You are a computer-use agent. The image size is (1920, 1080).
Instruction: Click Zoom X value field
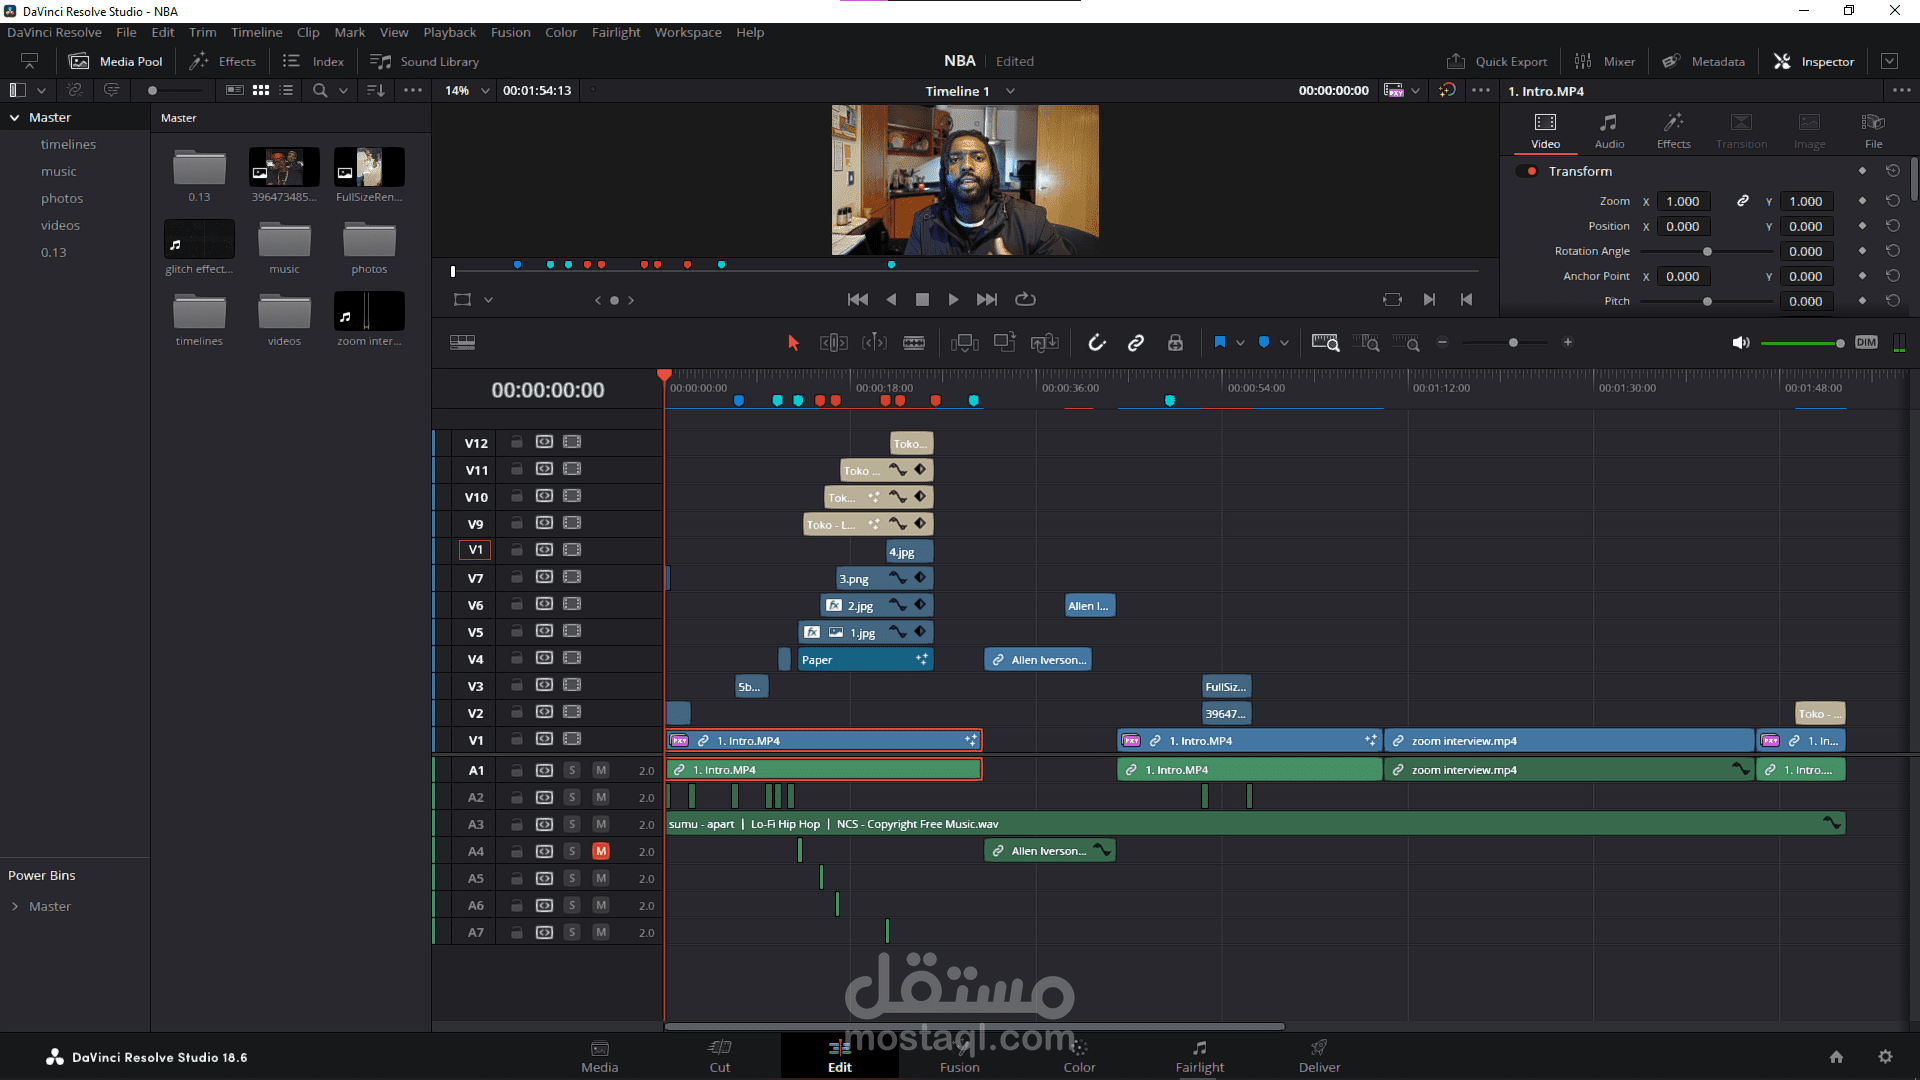click(x=1683, y=201)
